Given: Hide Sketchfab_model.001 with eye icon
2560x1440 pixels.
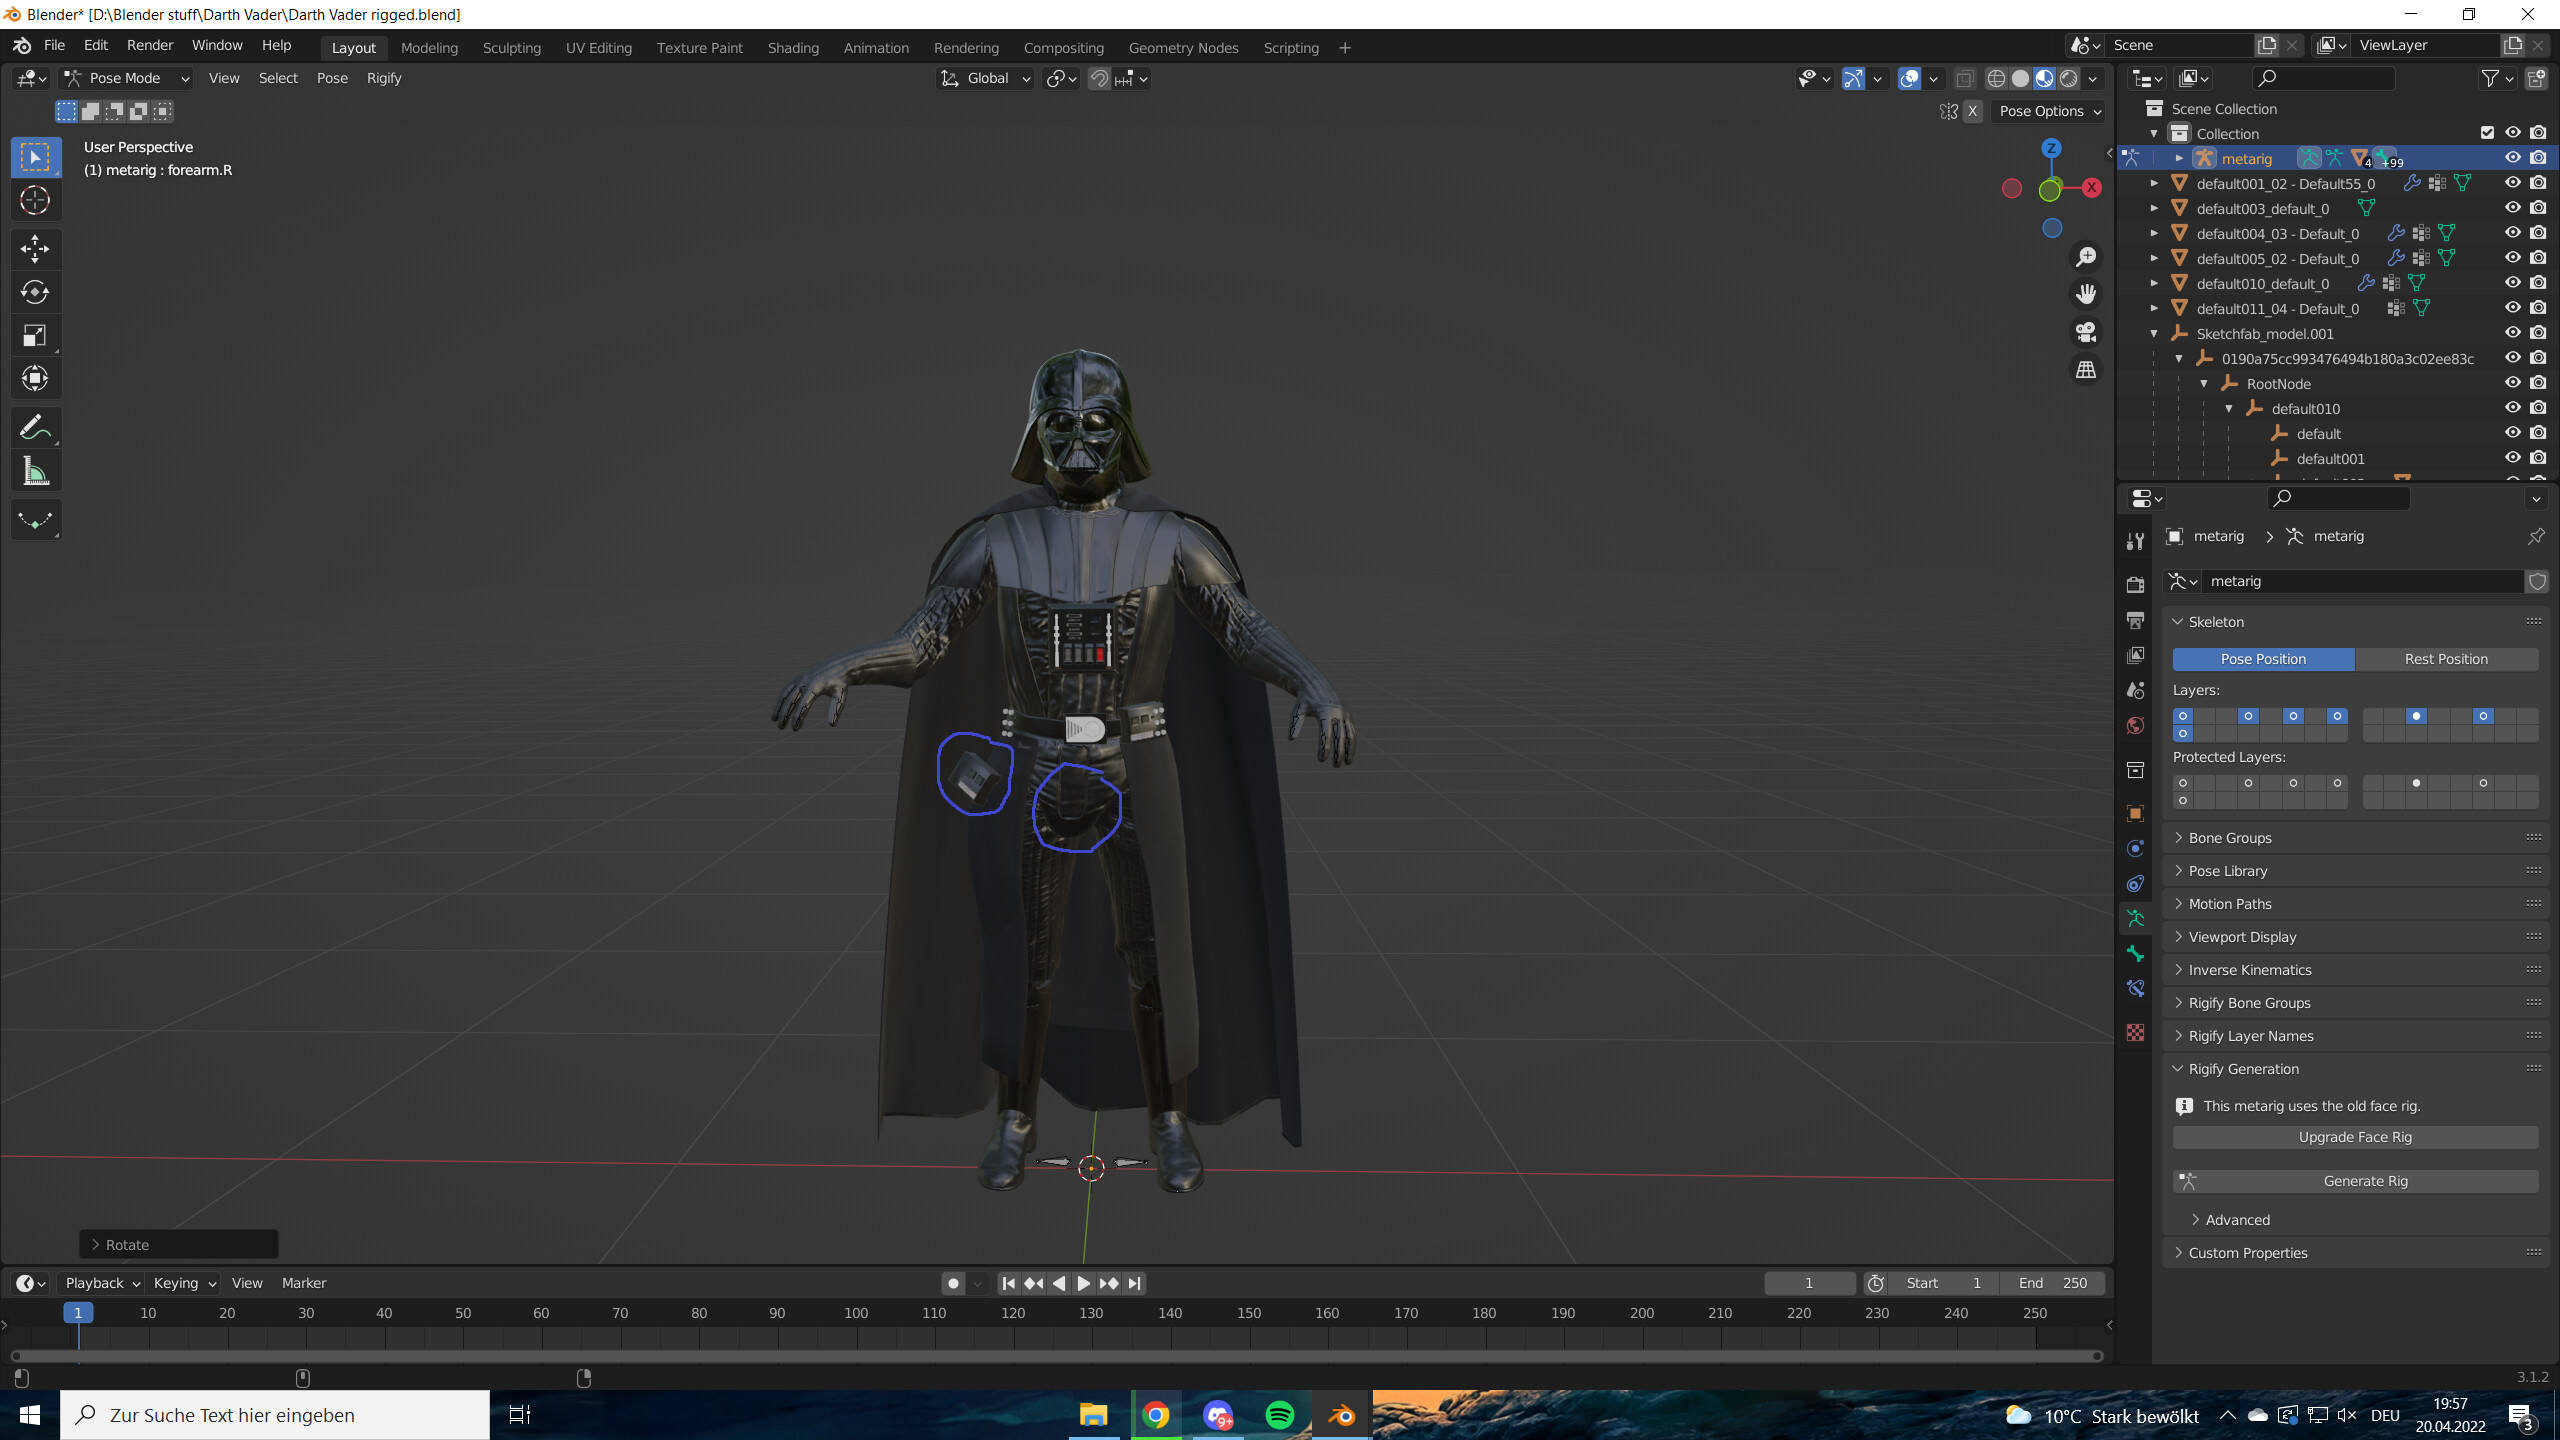Looking at the screenshot, I should pos(2512,333).
